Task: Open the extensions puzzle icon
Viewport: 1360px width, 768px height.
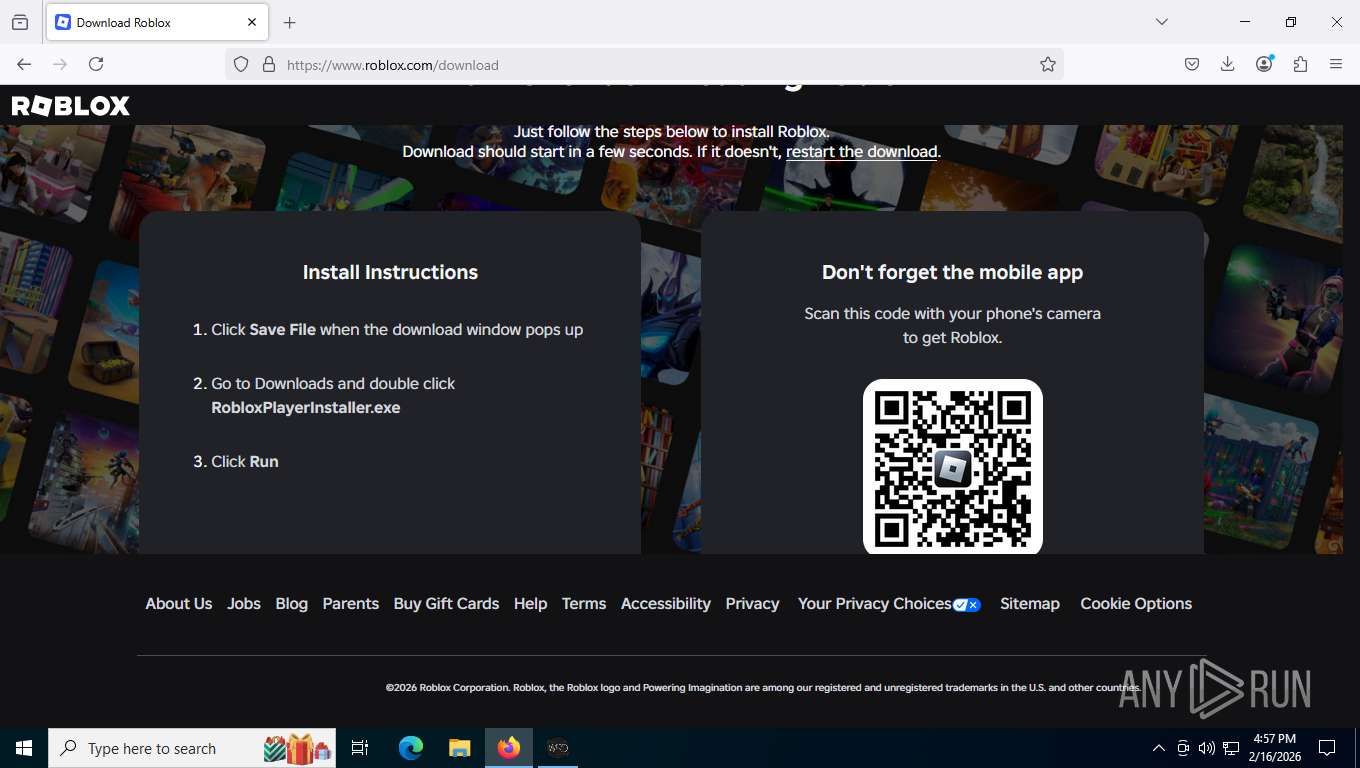Action: pyautogui.click(x=1300, y=64)
